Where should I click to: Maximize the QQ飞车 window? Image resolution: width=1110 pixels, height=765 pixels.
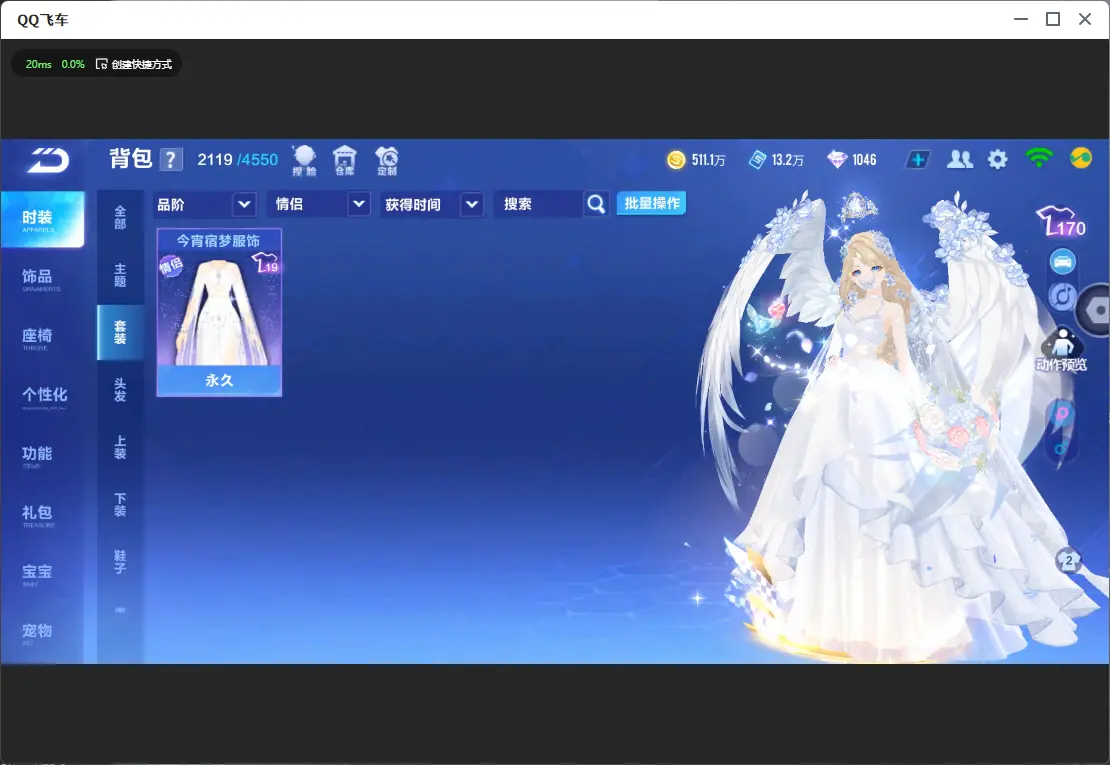point(1053,19)
